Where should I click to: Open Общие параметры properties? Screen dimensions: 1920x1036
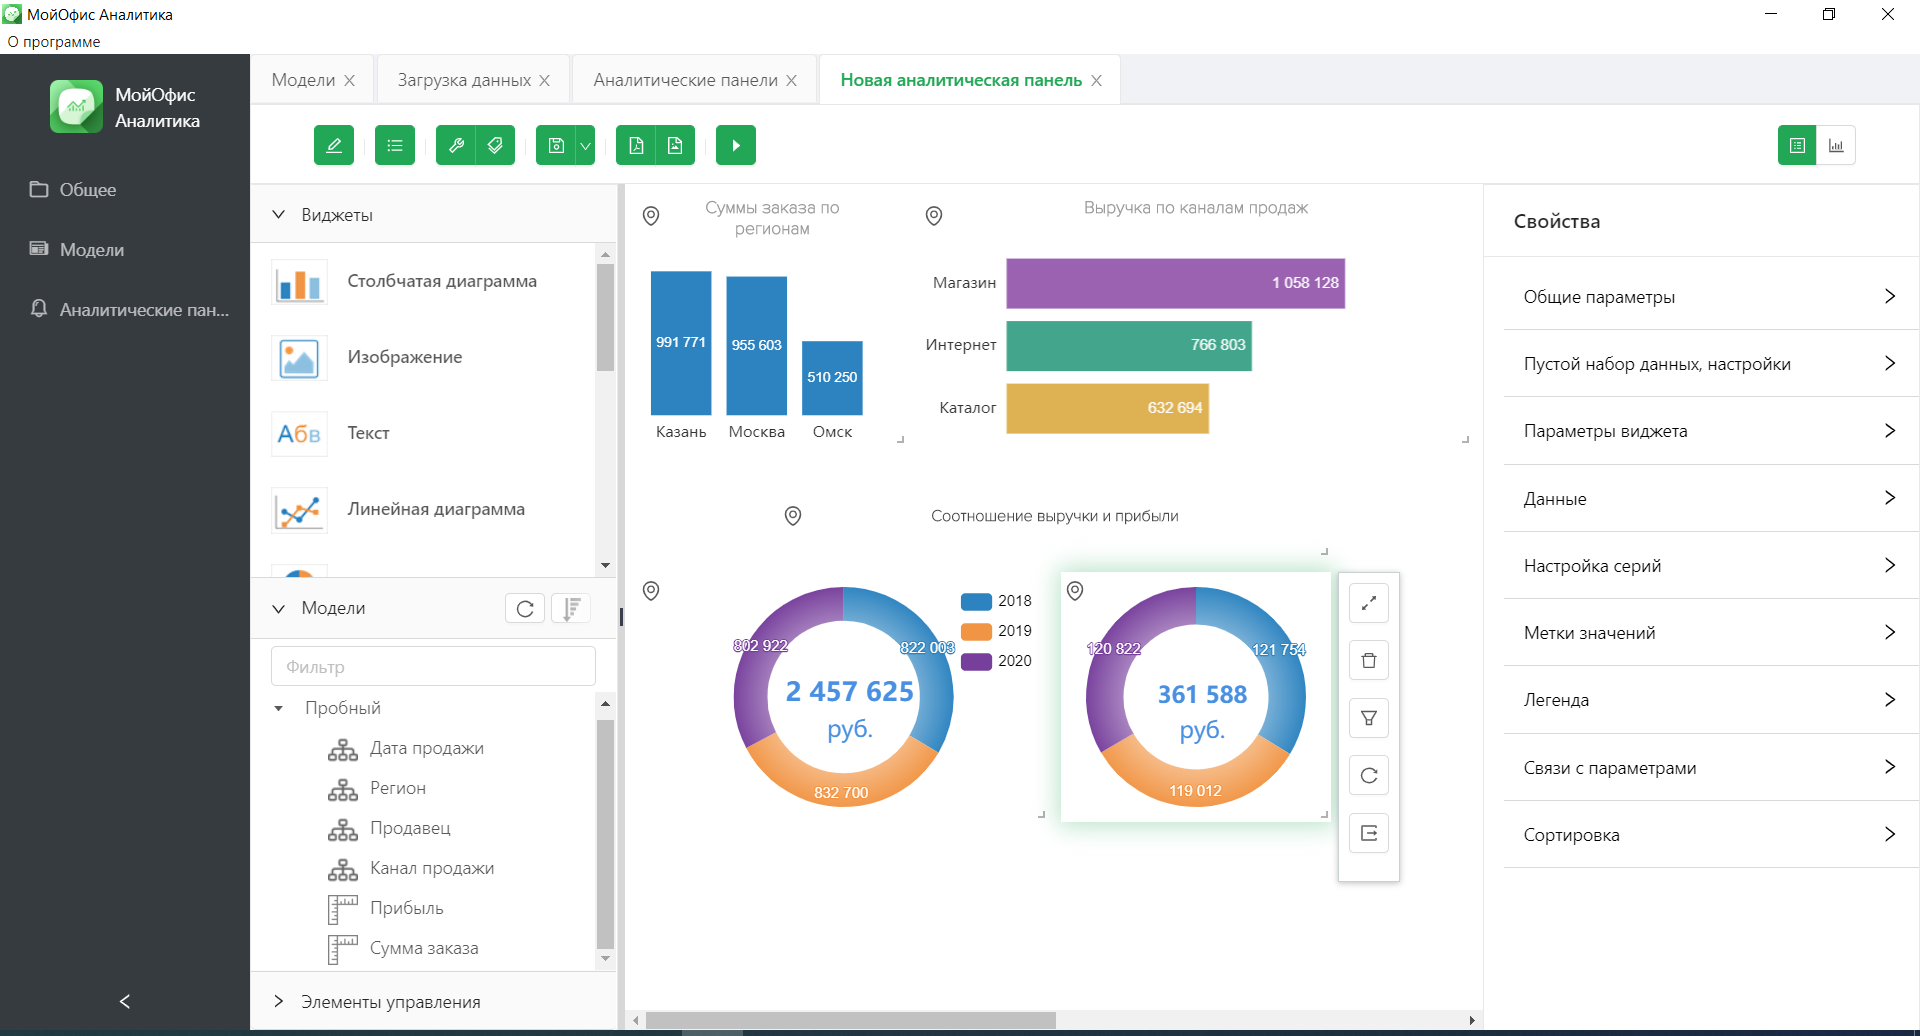1710,296
